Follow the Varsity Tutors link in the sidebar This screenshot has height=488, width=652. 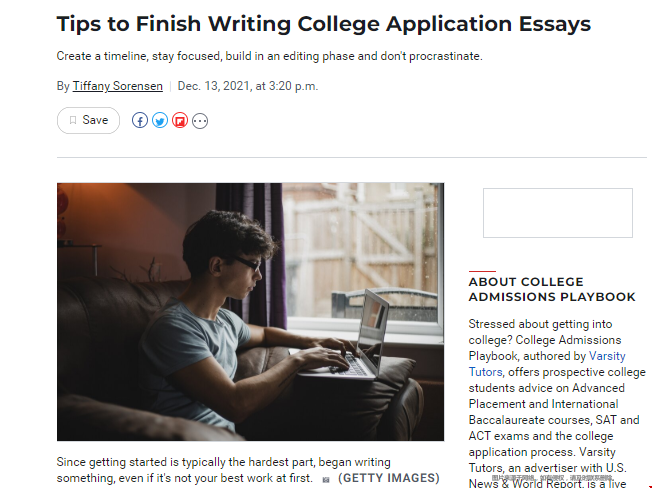(x=547, y=364)
